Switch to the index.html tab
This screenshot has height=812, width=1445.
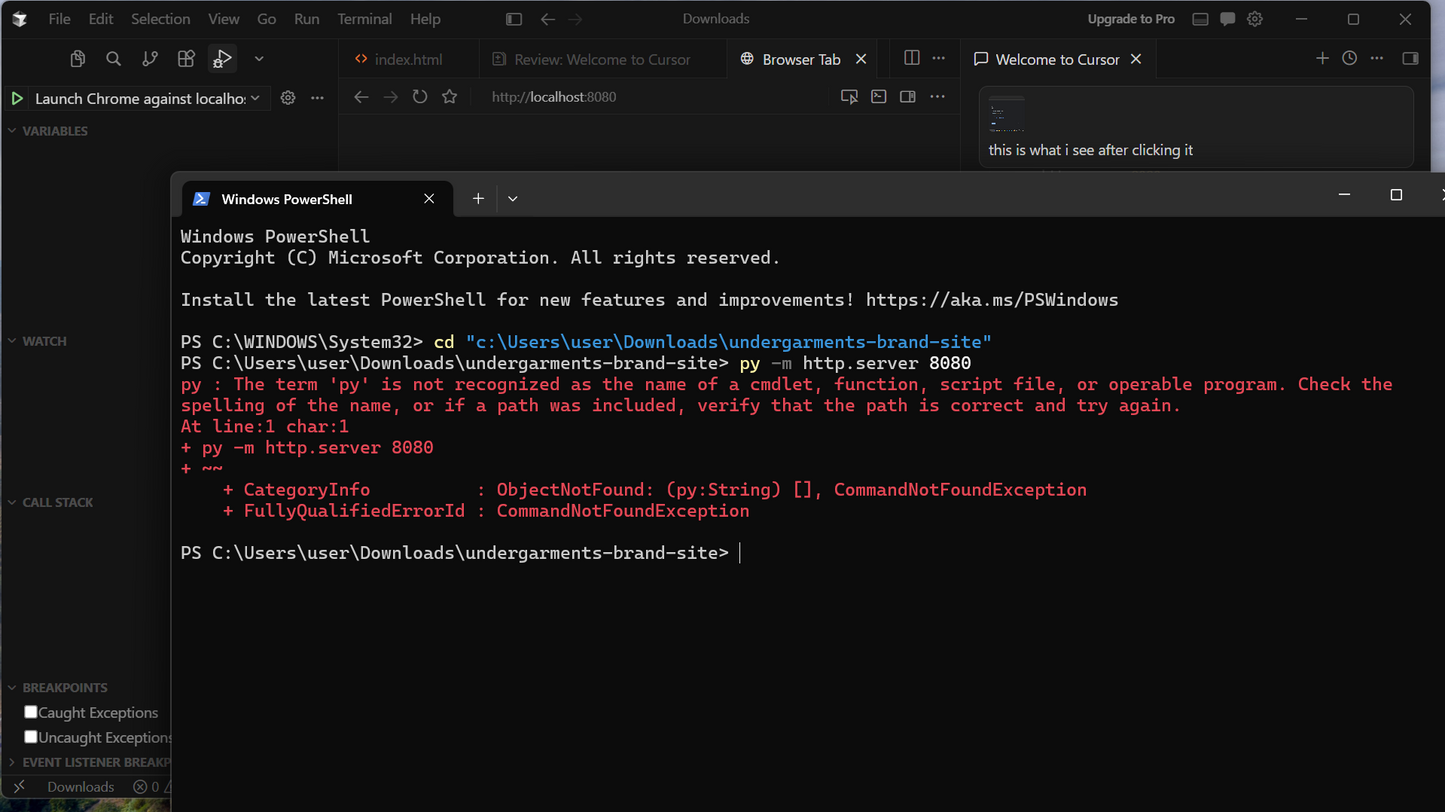click(408, 59)
